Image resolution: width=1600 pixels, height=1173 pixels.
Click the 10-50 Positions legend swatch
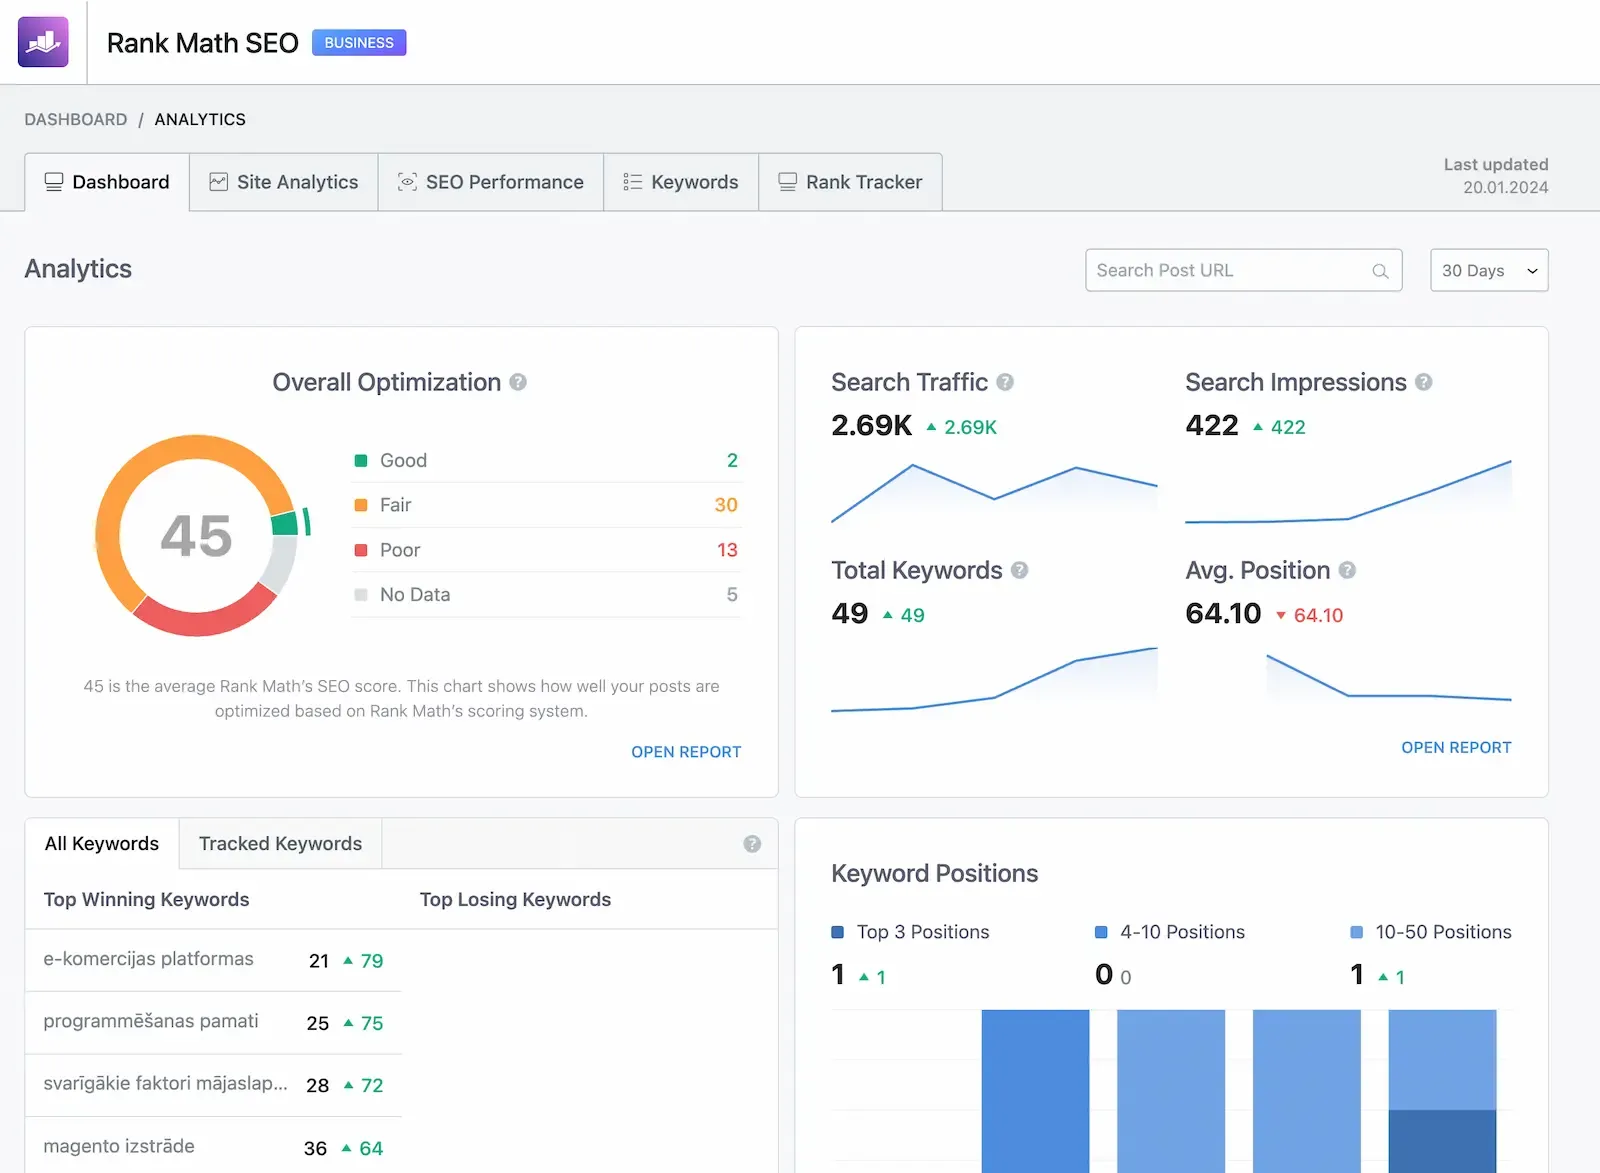[1357, 932]
